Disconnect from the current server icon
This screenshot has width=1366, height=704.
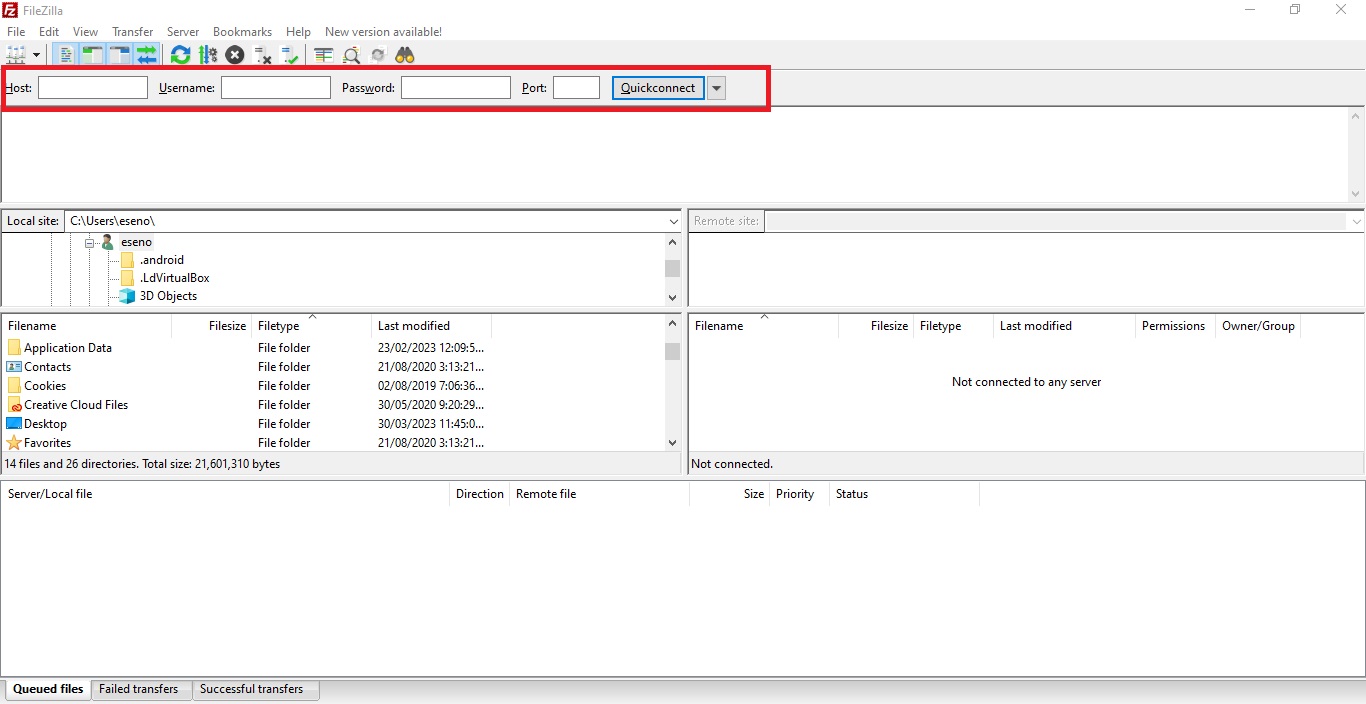[263, 55]
